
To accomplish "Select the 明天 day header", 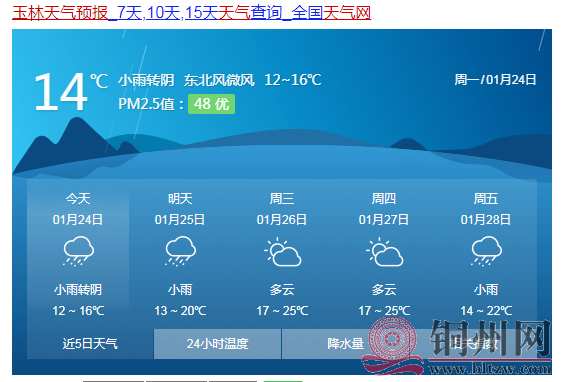I will [x=180, y=199].
